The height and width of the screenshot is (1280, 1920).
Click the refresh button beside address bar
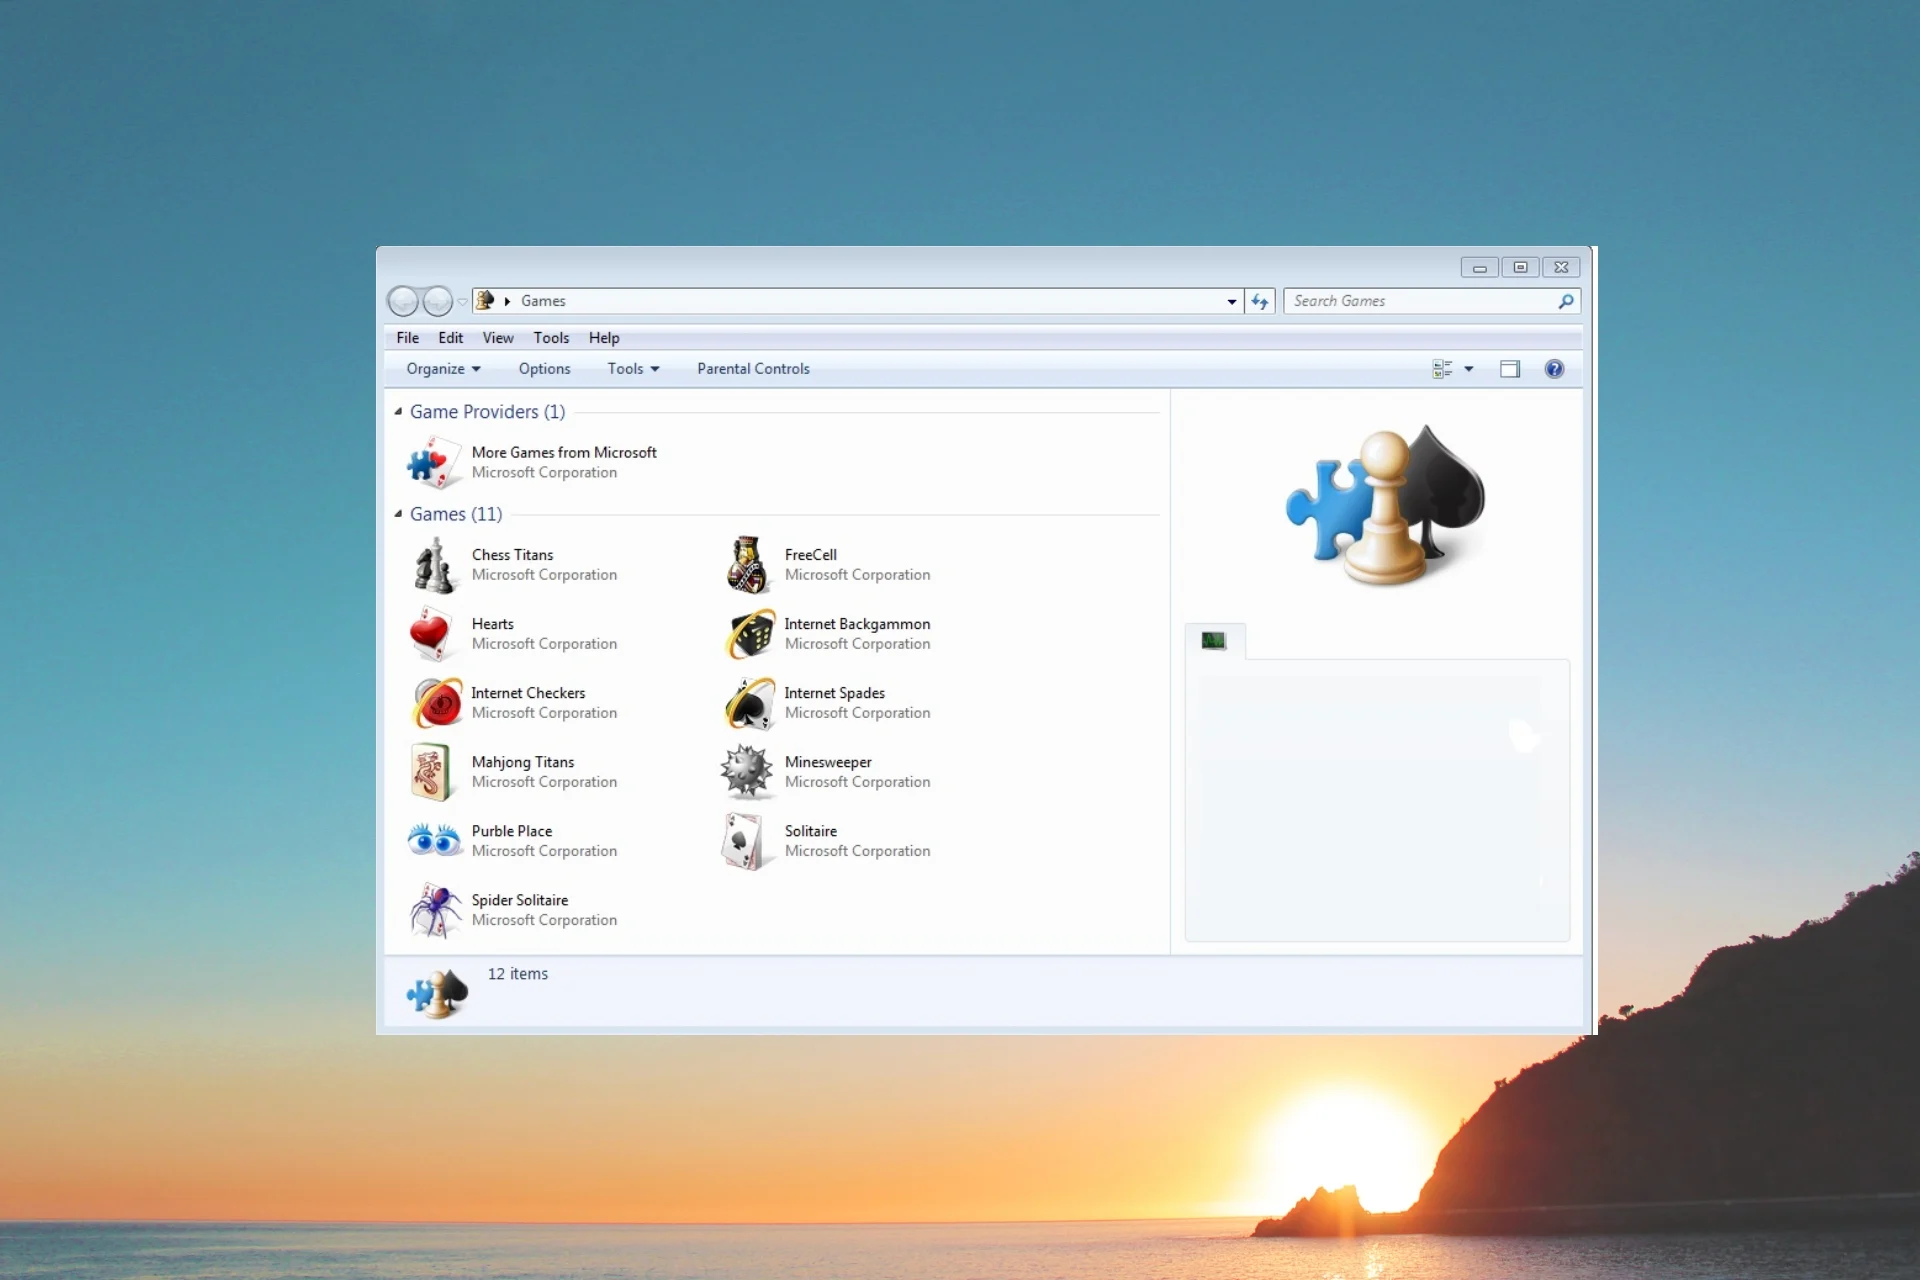pos(1260,301)
